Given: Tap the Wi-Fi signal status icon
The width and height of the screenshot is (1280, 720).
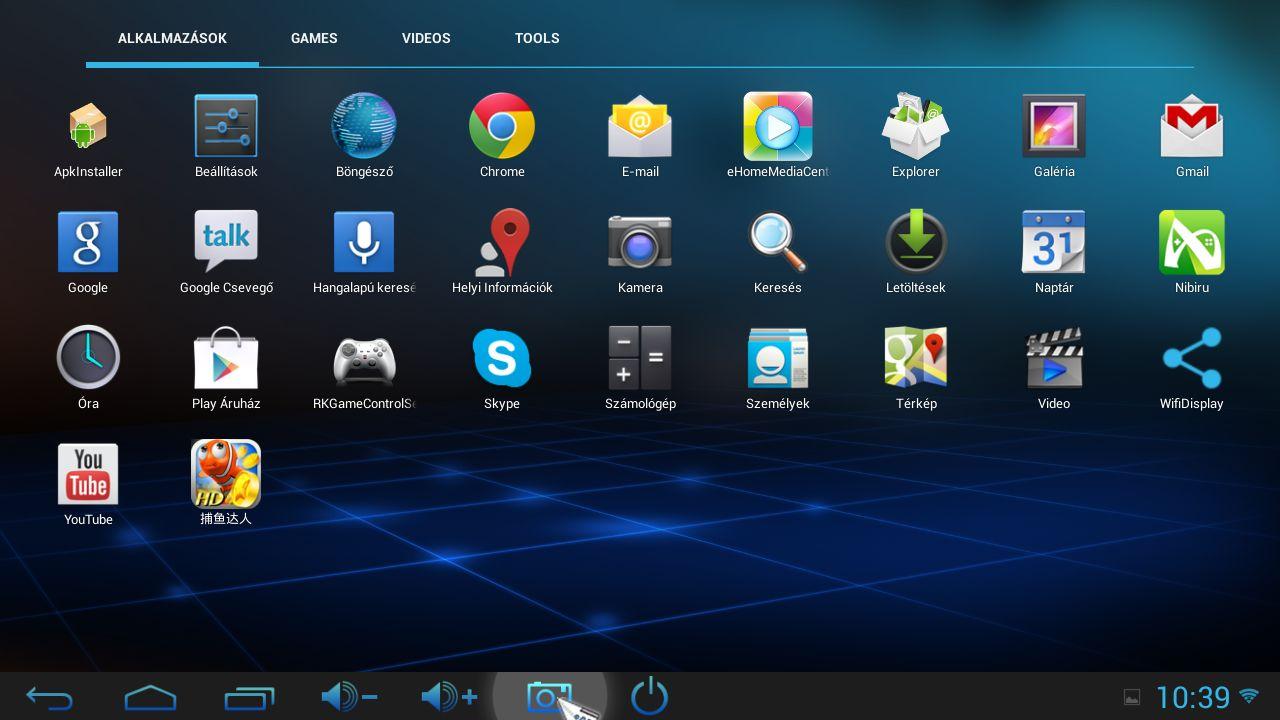Looking at the screenshot, I should pyautogui.click(x=1249, y=696).
